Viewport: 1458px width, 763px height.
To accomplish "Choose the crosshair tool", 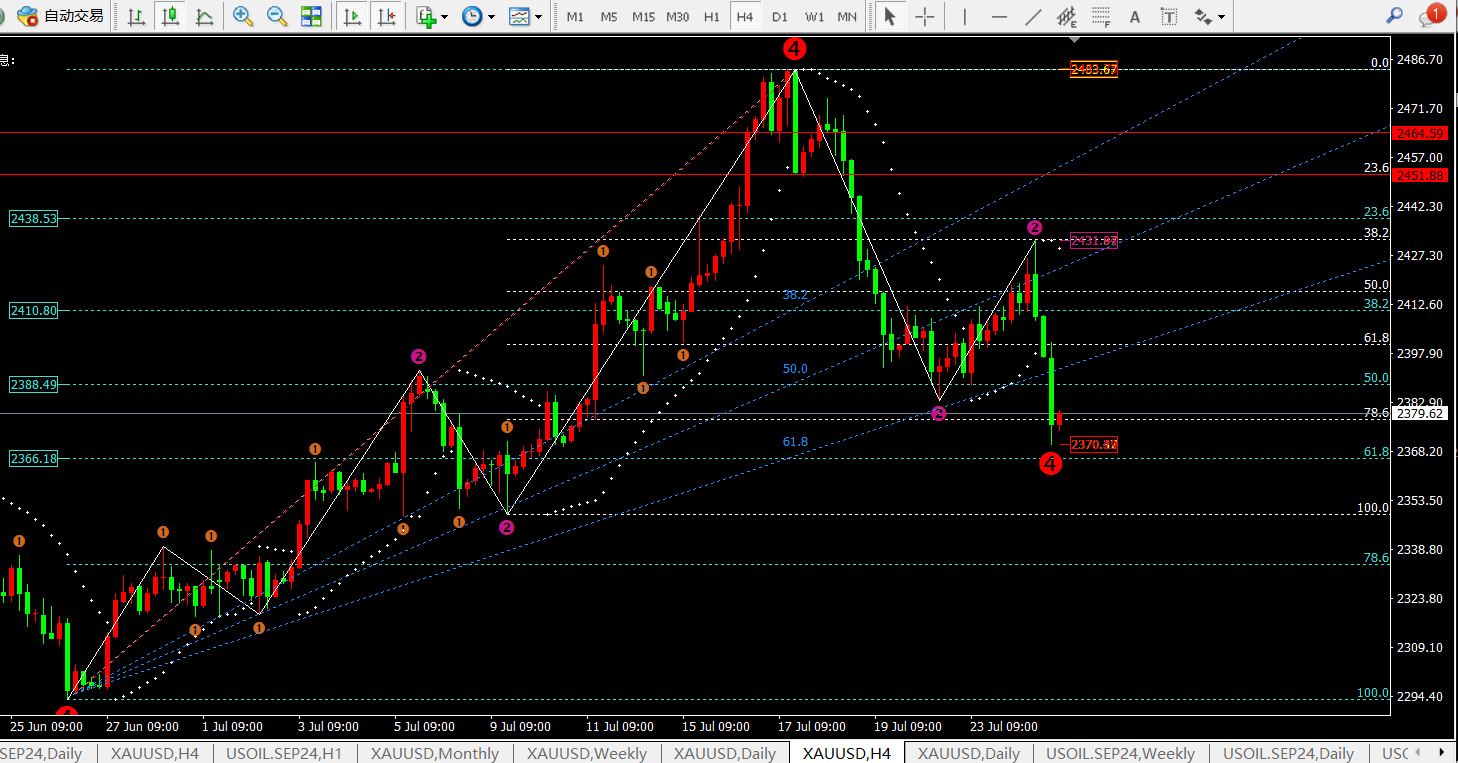I will (x=925, y=16).
